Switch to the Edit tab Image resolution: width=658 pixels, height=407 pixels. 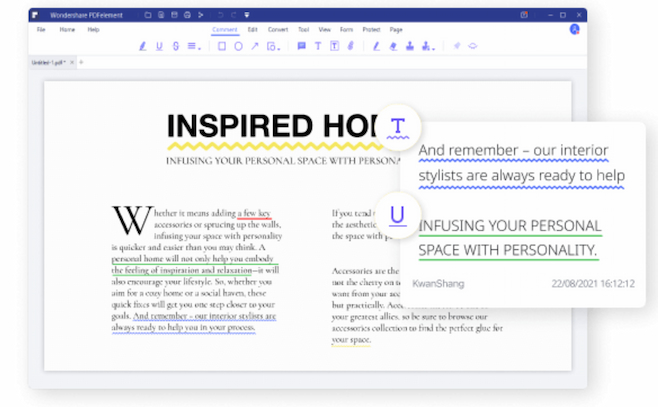click(x=253, y=30)
